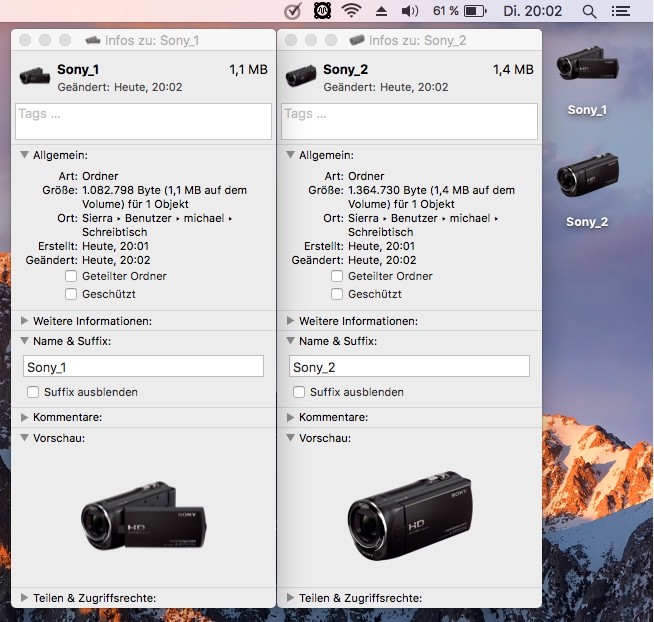Click the Sony_2 desktop icon label
Viewport: 654px width, 622px height.
[x=587, y=222]
